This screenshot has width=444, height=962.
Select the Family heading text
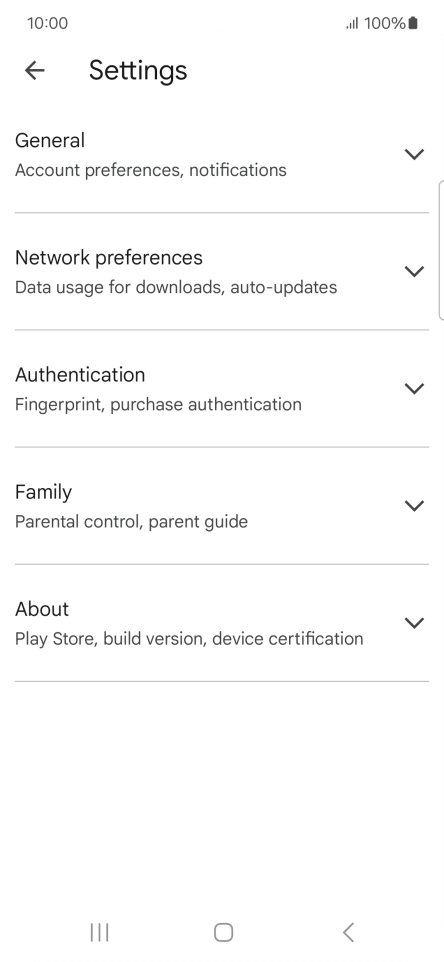tap(43, 492)
